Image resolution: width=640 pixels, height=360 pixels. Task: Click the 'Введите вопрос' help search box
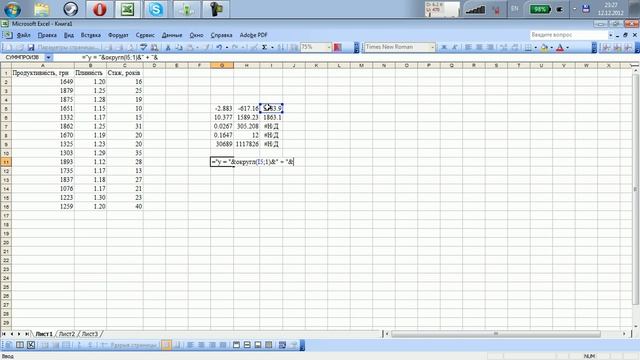coord(569,35)
